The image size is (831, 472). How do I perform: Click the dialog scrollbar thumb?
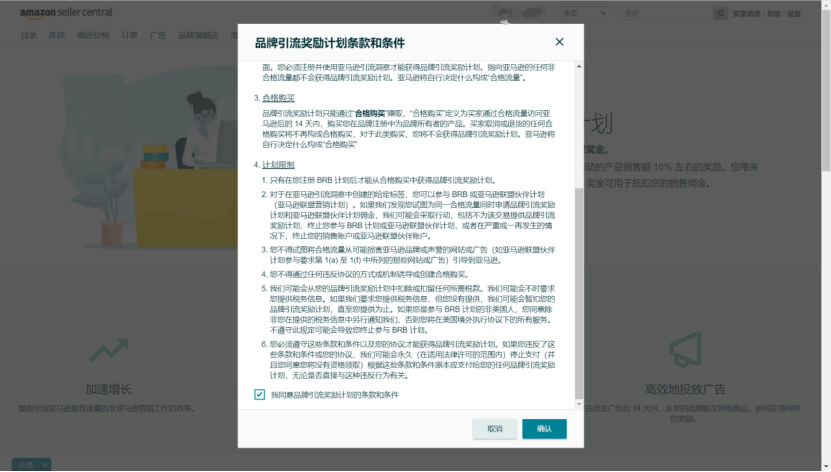pyautogui.click(x=579, y=293)
